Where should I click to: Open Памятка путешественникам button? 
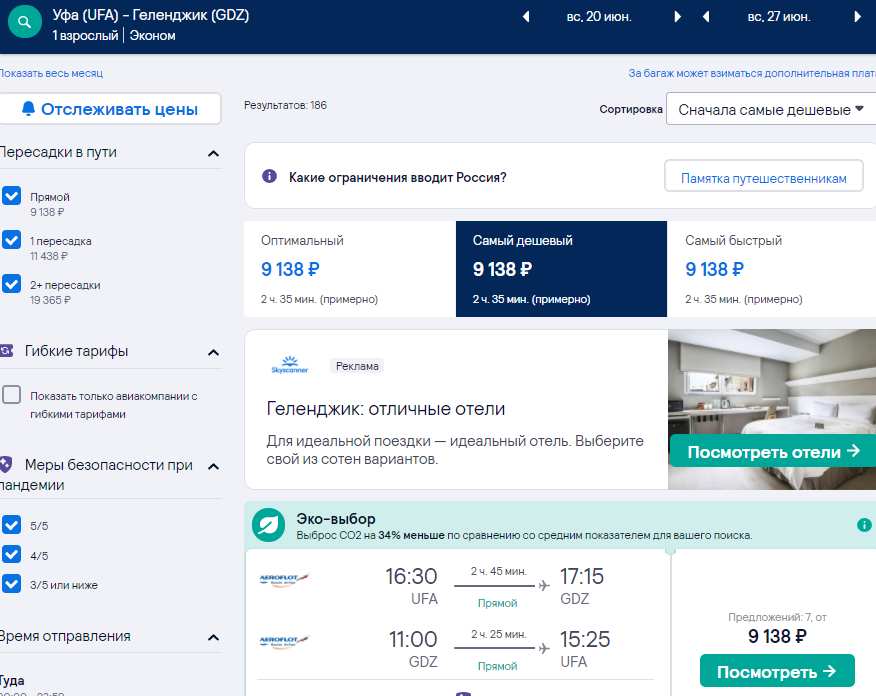[x=764, y=178]
